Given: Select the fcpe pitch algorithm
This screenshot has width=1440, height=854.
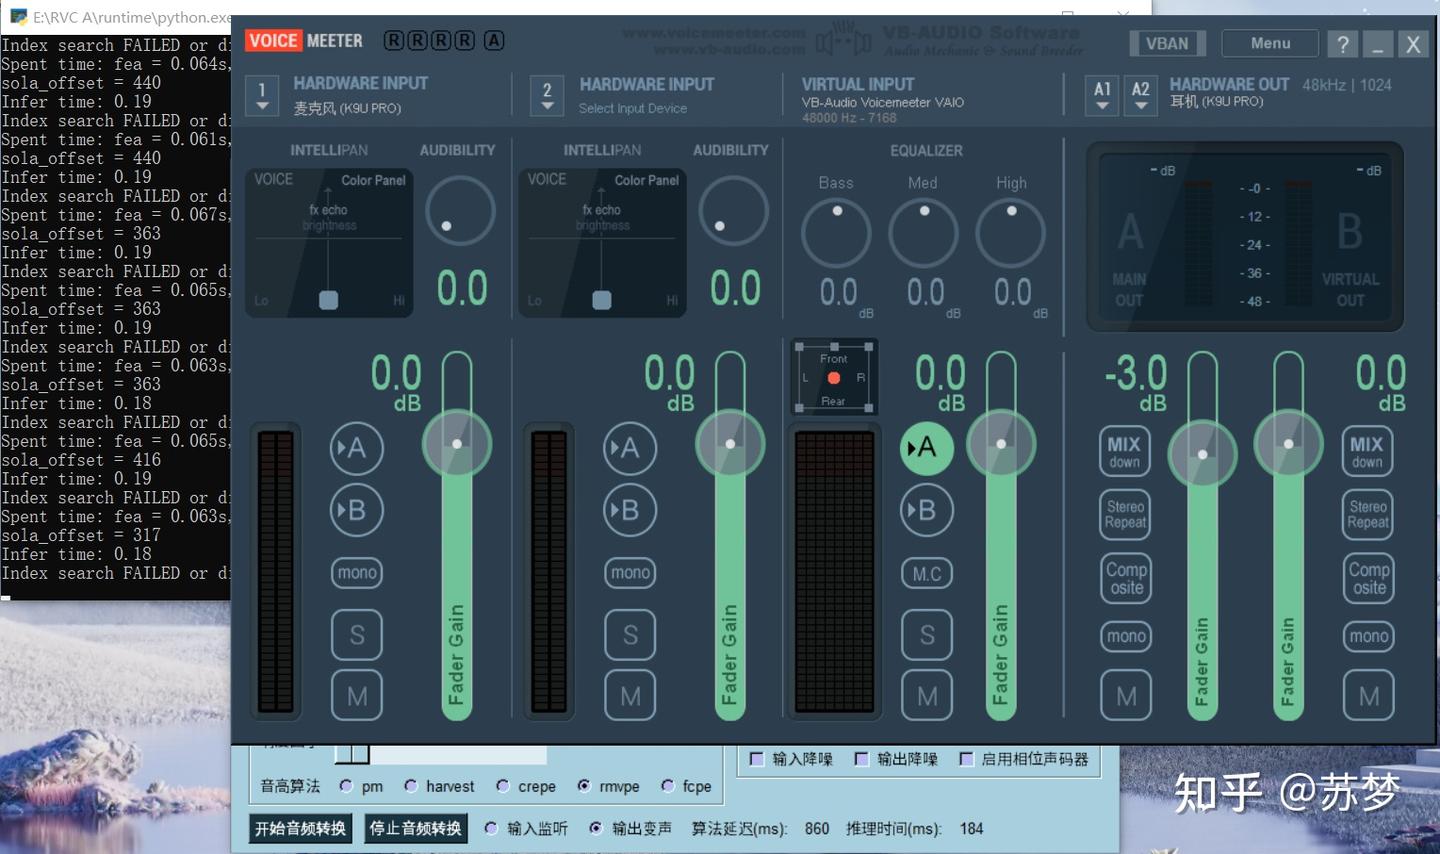Looking at the screenshot, I should pos(668,786).
